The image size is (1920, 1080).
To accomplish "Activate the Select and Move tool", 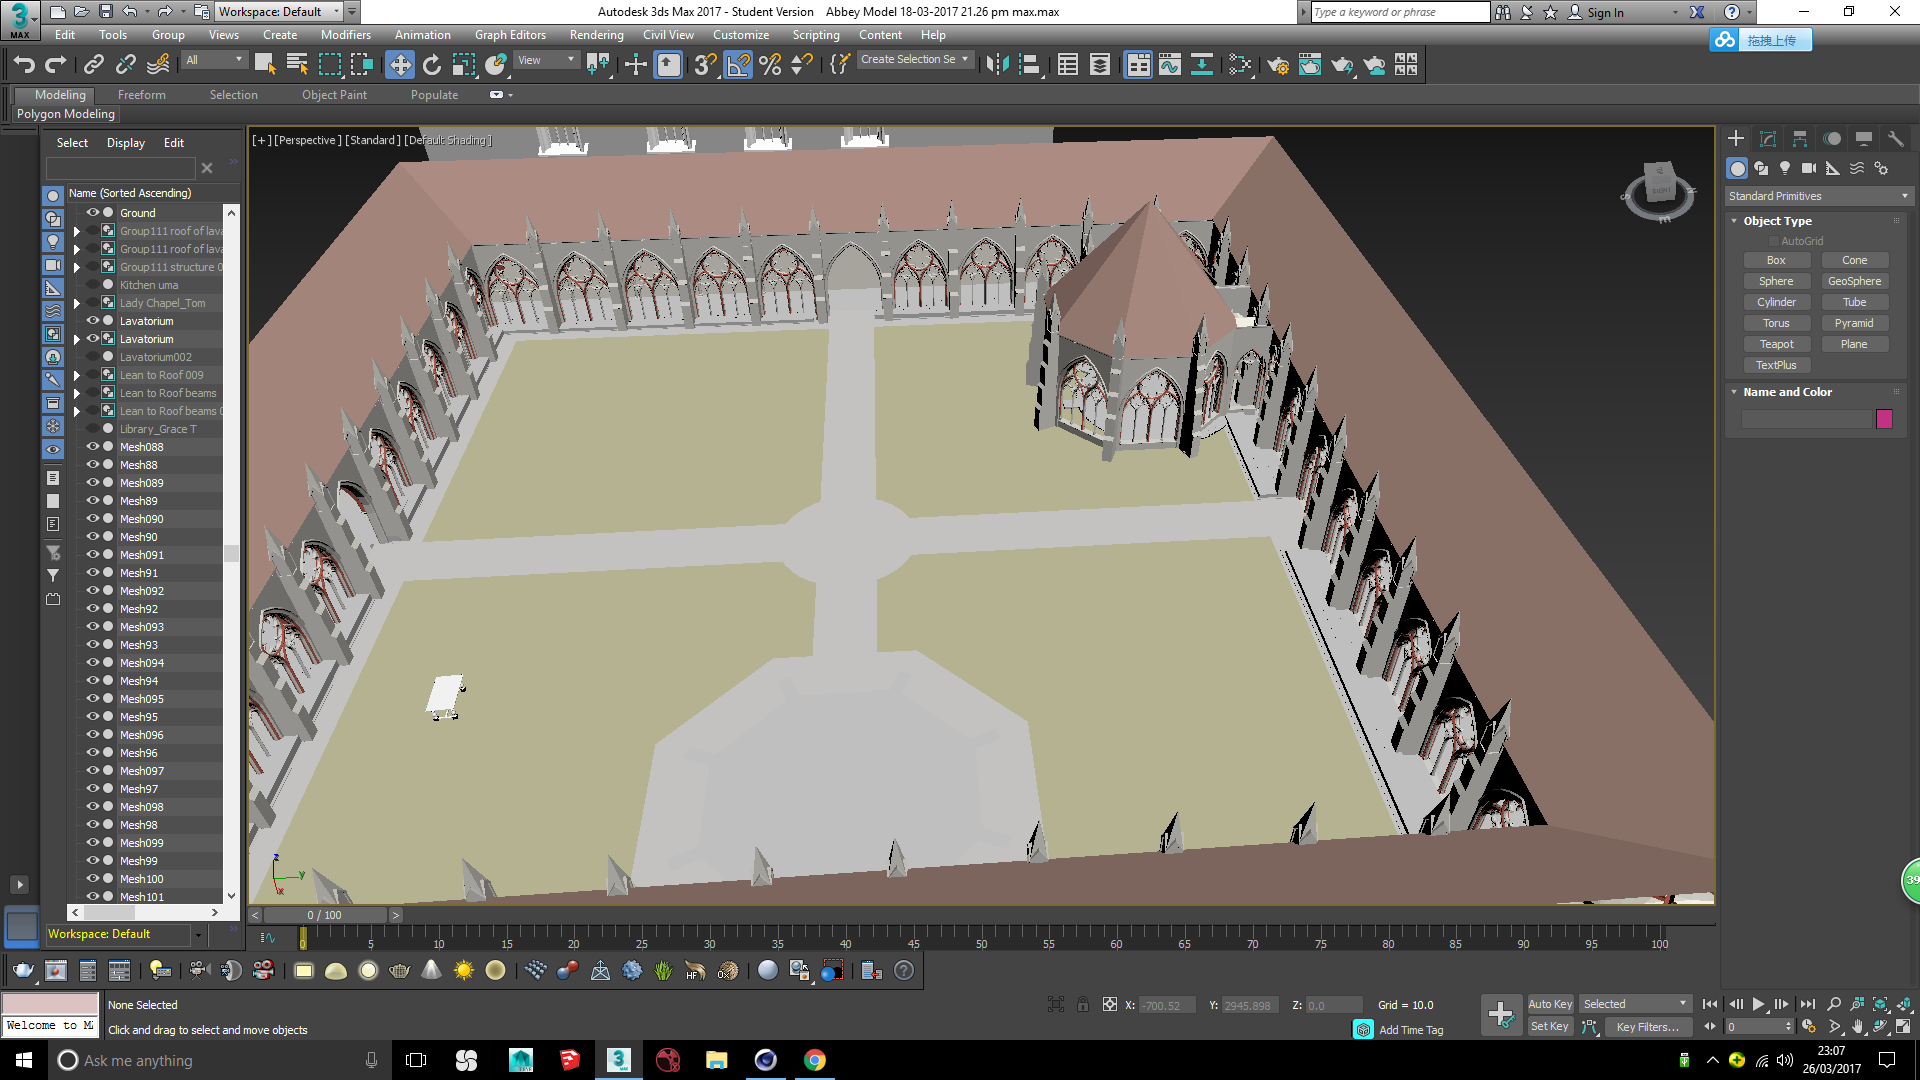I will click(x=400, y=65).
